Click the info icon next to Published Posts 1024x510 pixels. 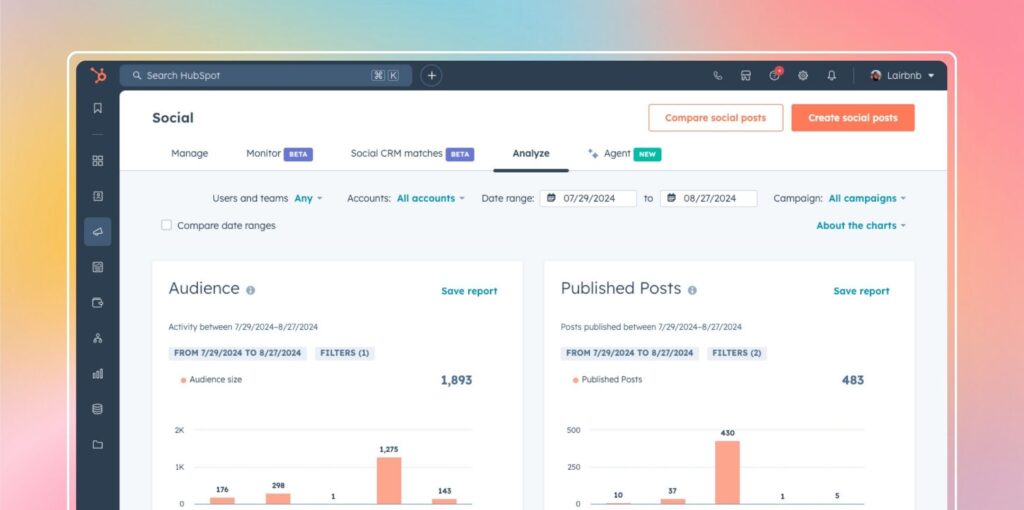[x=692, y=290]
